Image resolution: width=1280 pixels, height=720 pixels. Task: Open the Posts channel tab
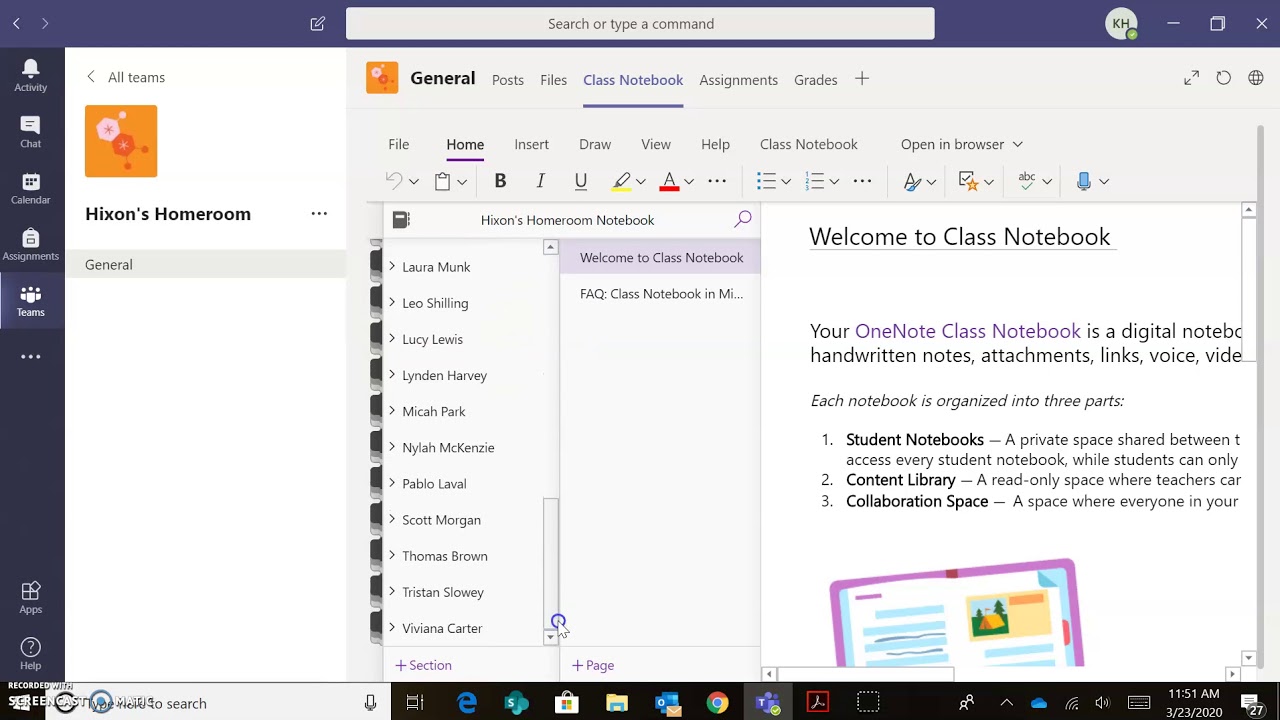508,80
